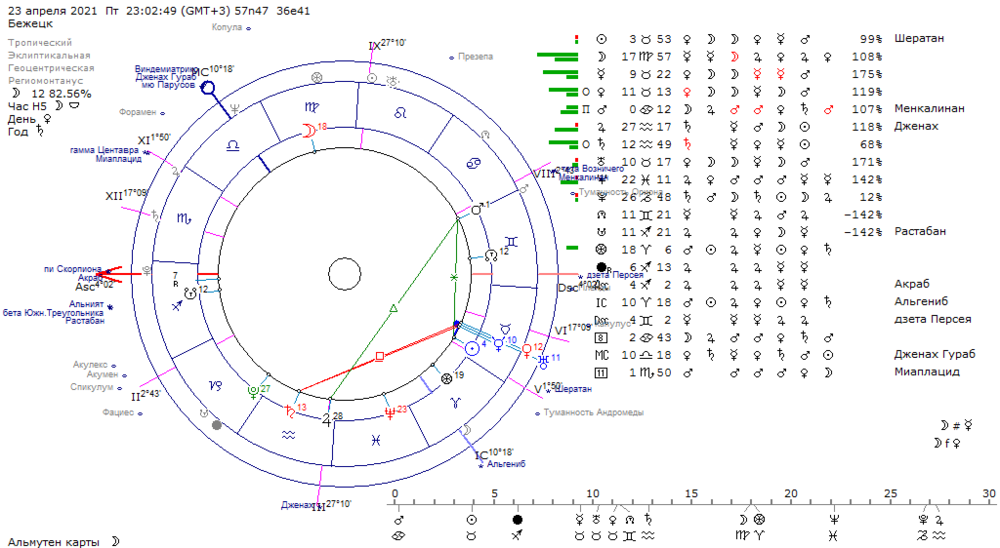Select the Jupiter glyph marked 28 on wheel
Screen dimensions: 1000x548
pos(327,420)
